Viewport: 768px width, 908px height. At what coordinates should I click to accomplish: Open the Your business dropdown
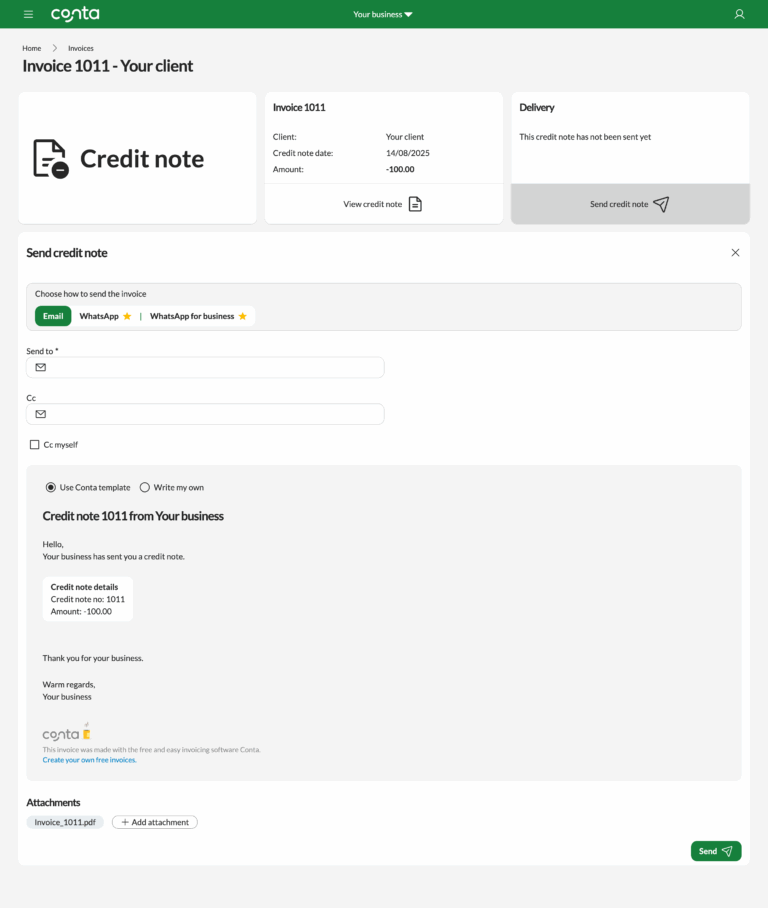(382, 14)
